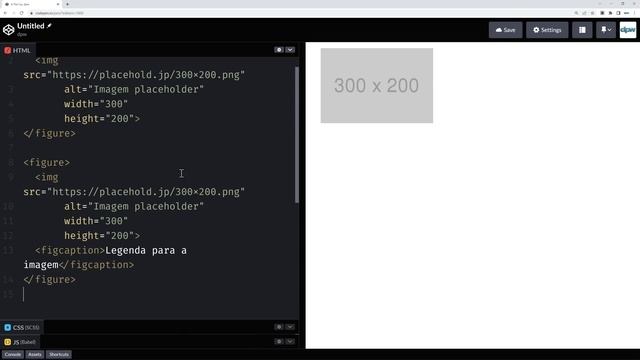This screenshot has height=360, width=640.
Task: Go back in browser history
Action: click(5, 13)
